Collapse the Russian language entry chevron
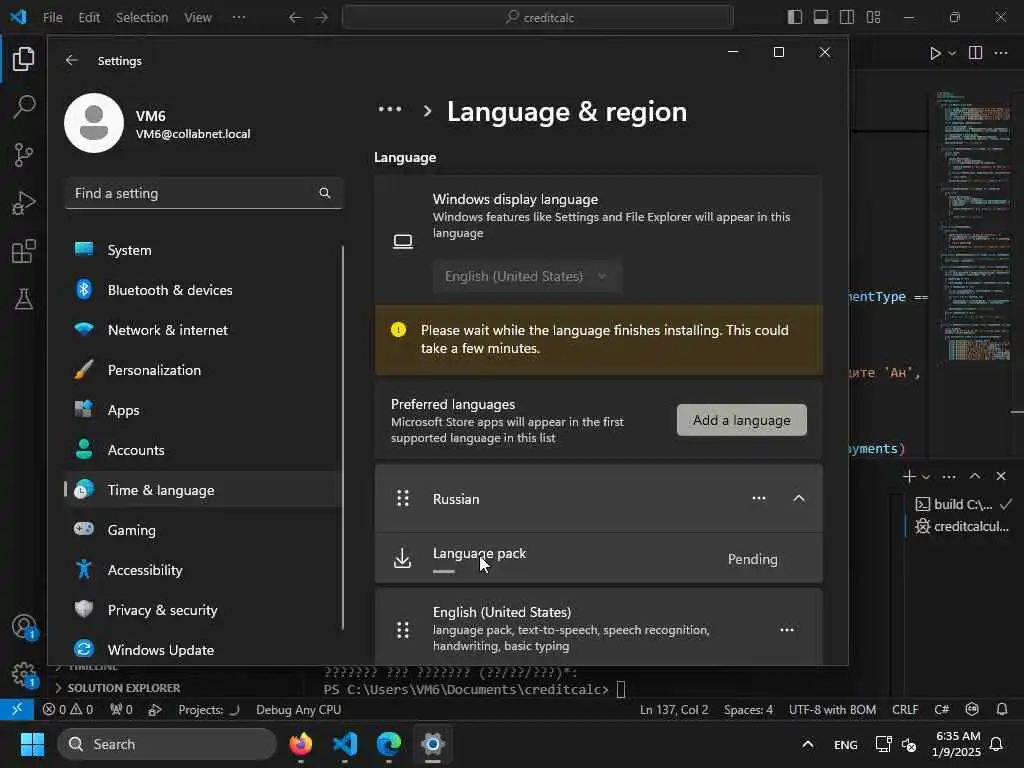The height and width of the screenshot is (768, 1024). click(799, 498)
